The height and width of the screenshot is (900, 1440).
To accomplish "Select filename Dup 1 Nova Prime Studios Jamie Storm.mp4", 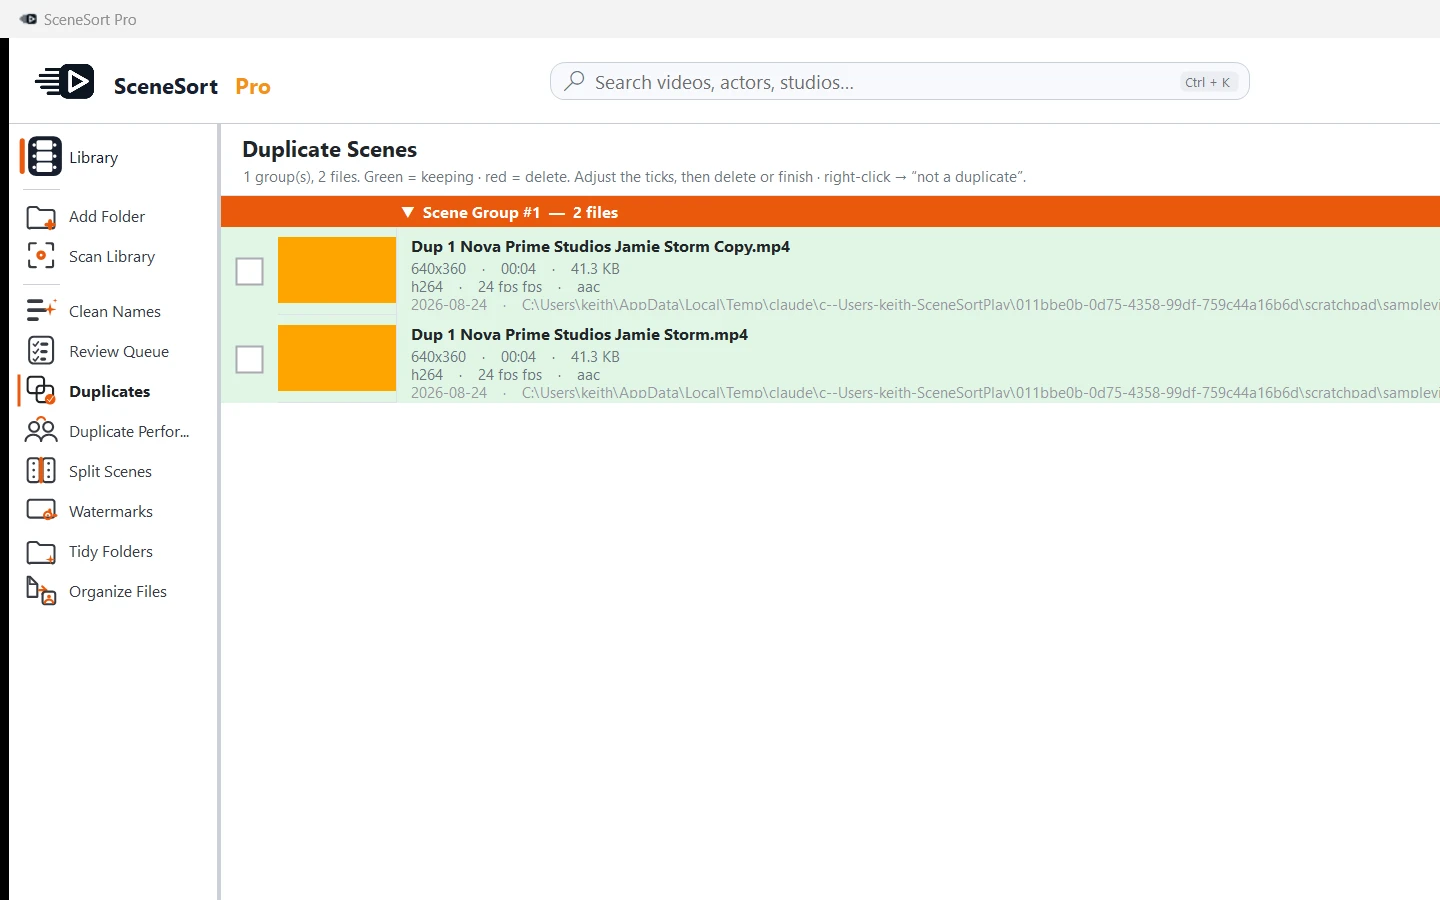I will 579,334.
